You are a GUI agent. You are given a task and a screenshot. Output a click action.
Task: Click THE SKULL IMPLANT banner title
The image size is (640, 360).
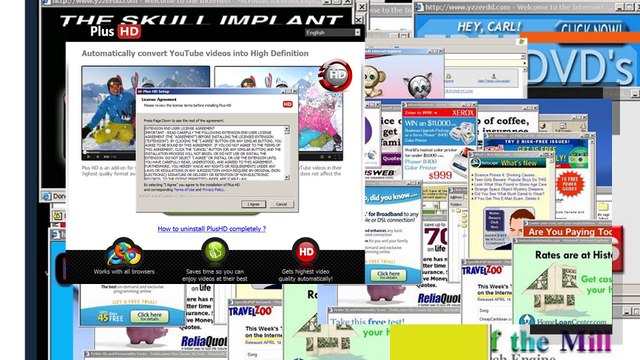coord(201,20)
